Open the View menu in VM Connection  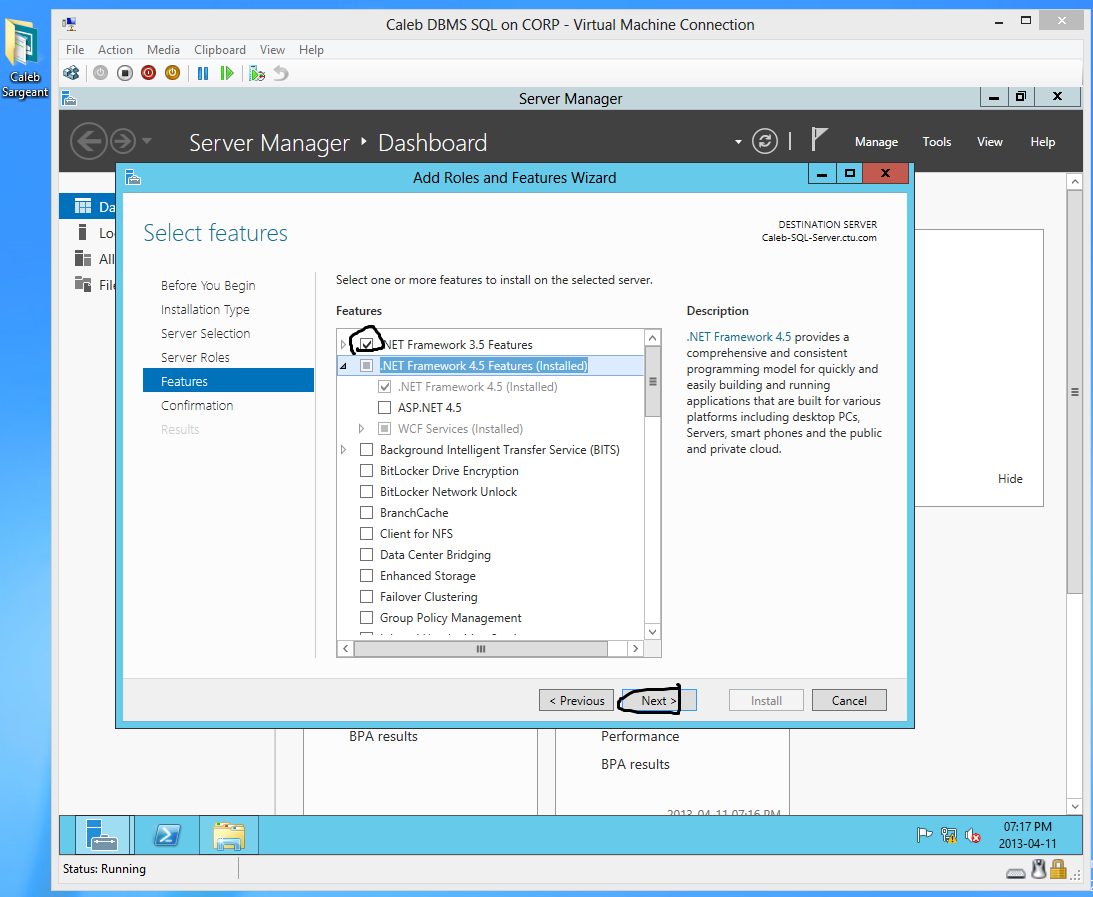point(272,49)
